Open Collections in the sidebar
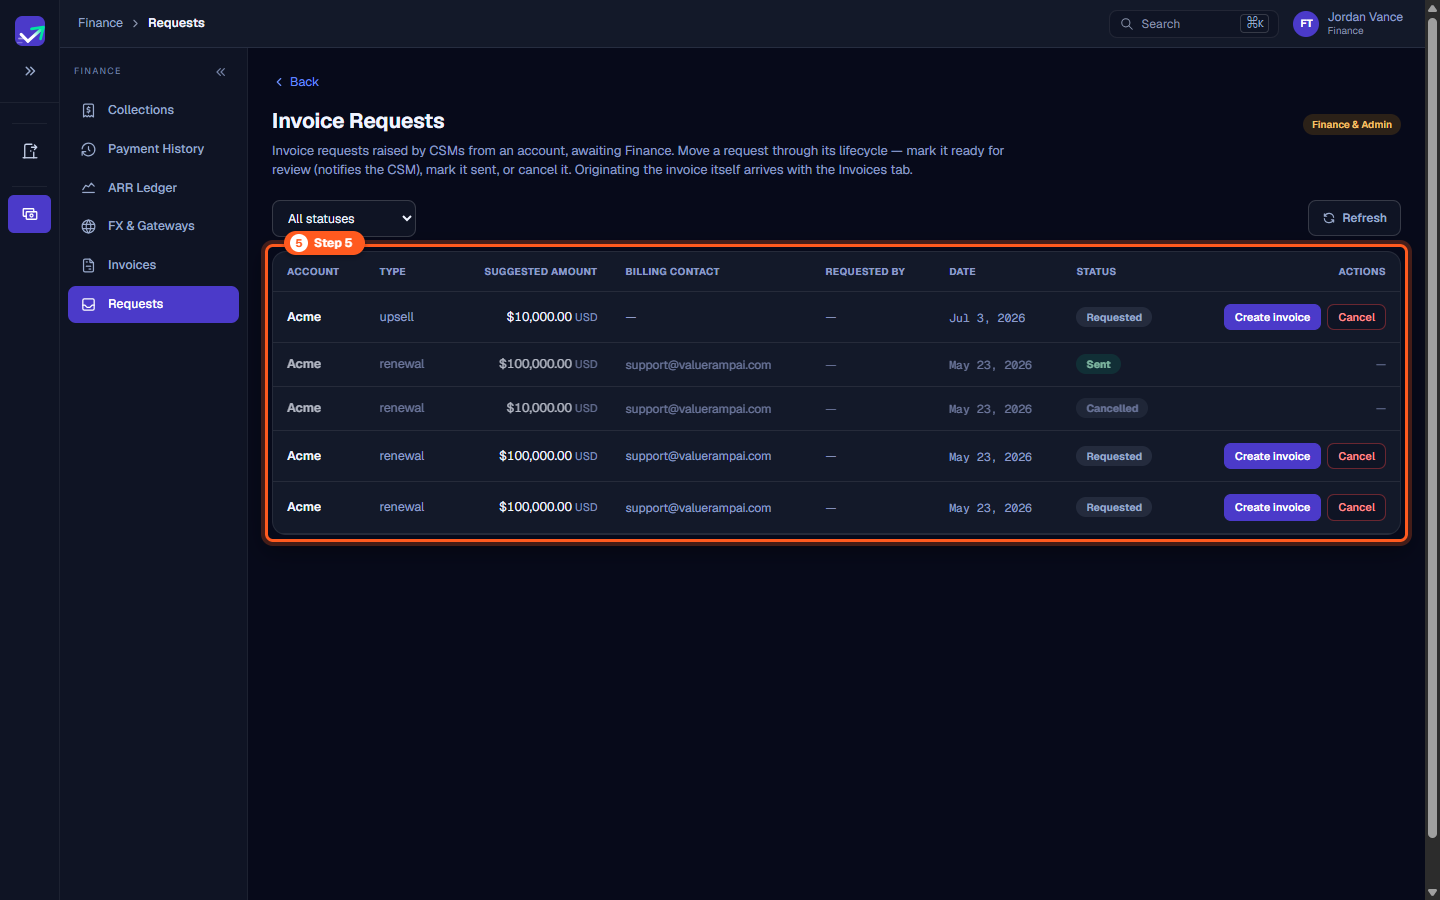The height and width of the screenshot is (900, 1440). click(x=153, y=110)
